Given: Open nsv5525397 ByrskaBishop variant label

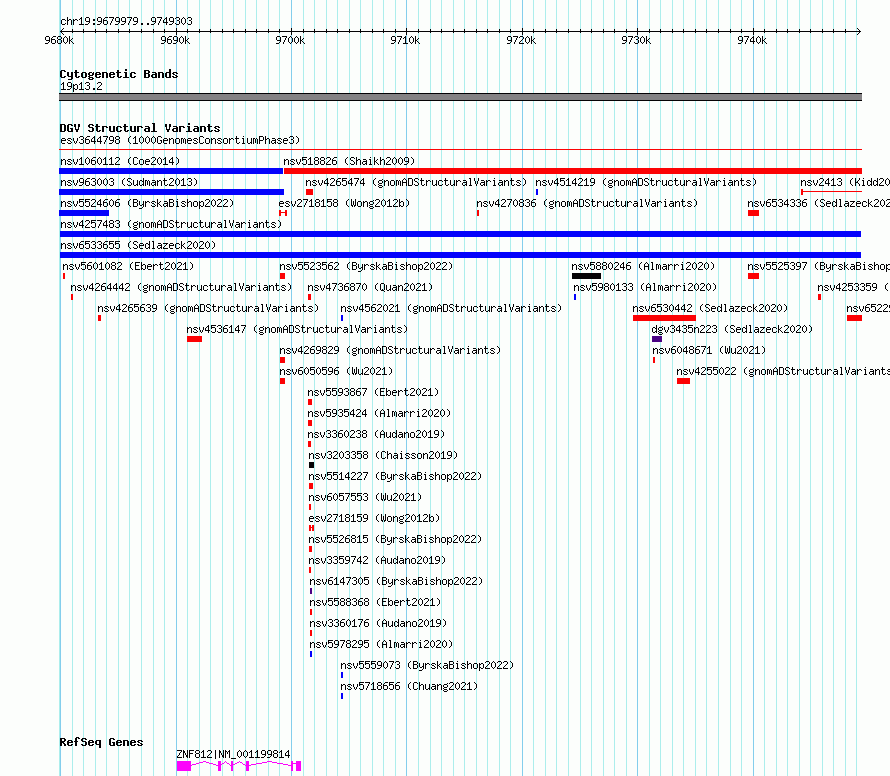Looking at the screenshot, I should (x=818, y=266).
